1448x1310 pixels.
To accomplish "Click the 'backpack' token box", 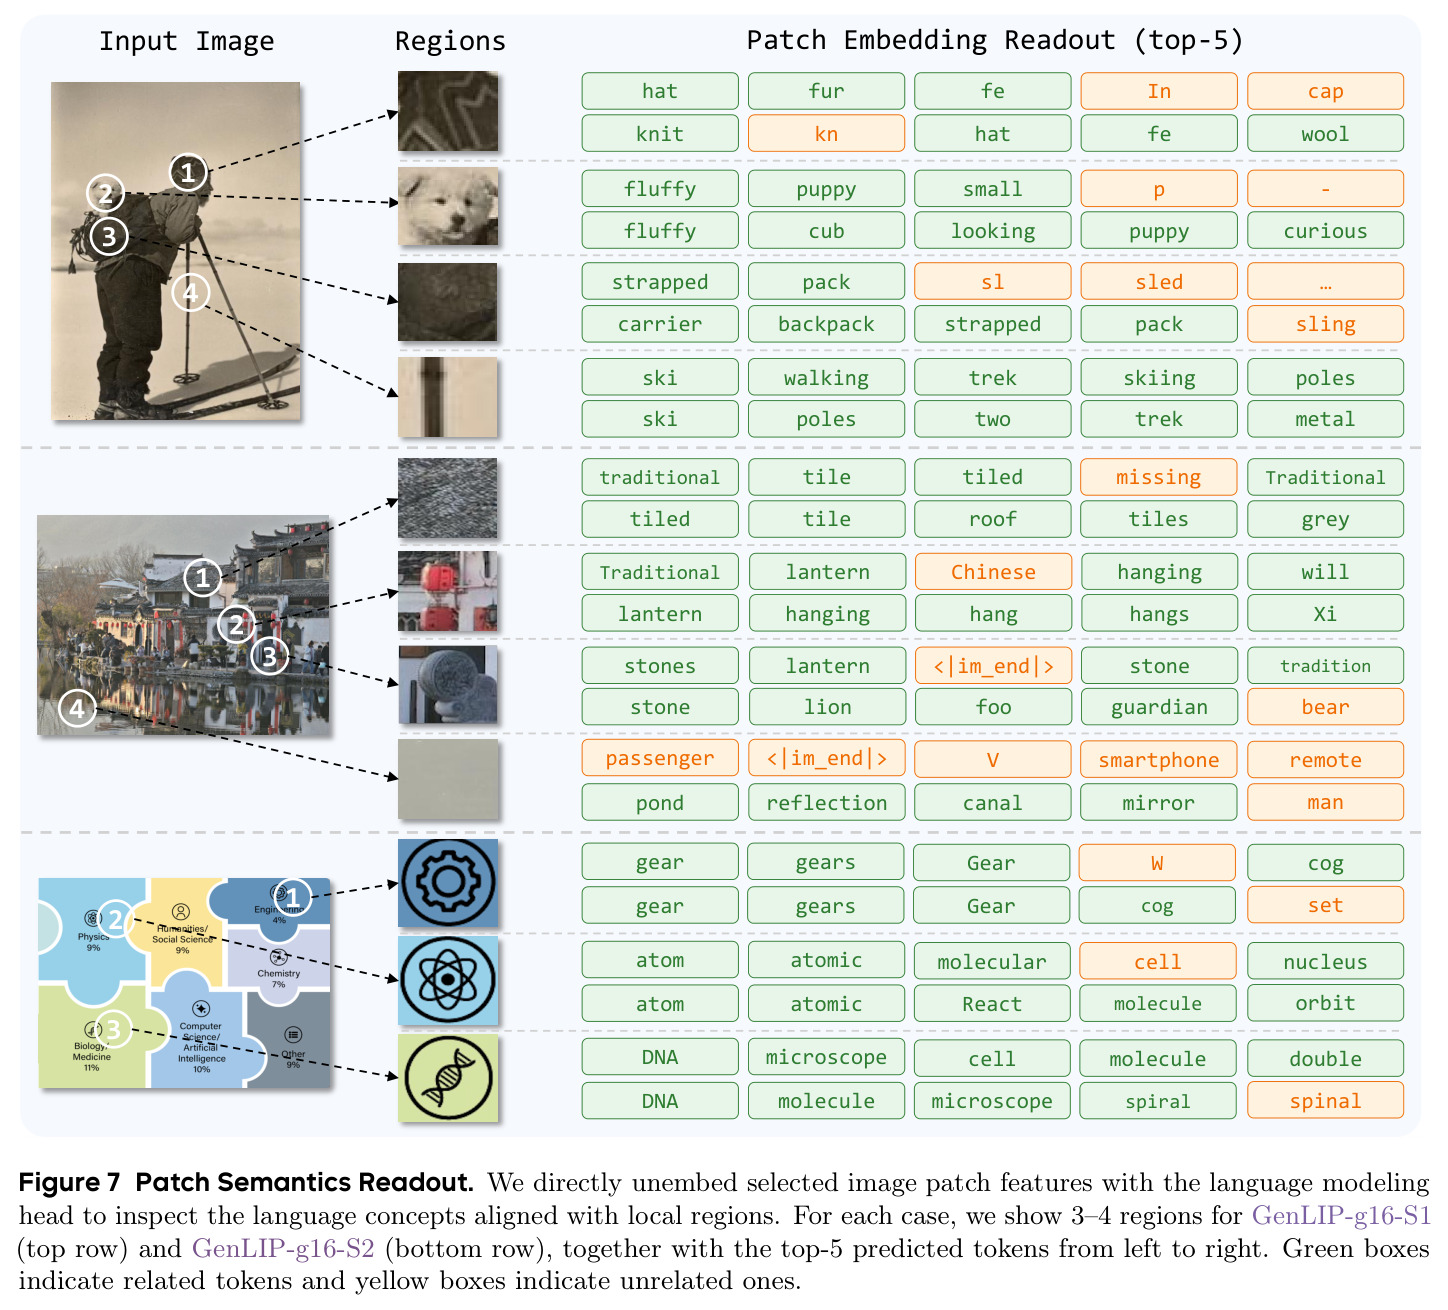I will click(826, 324).
